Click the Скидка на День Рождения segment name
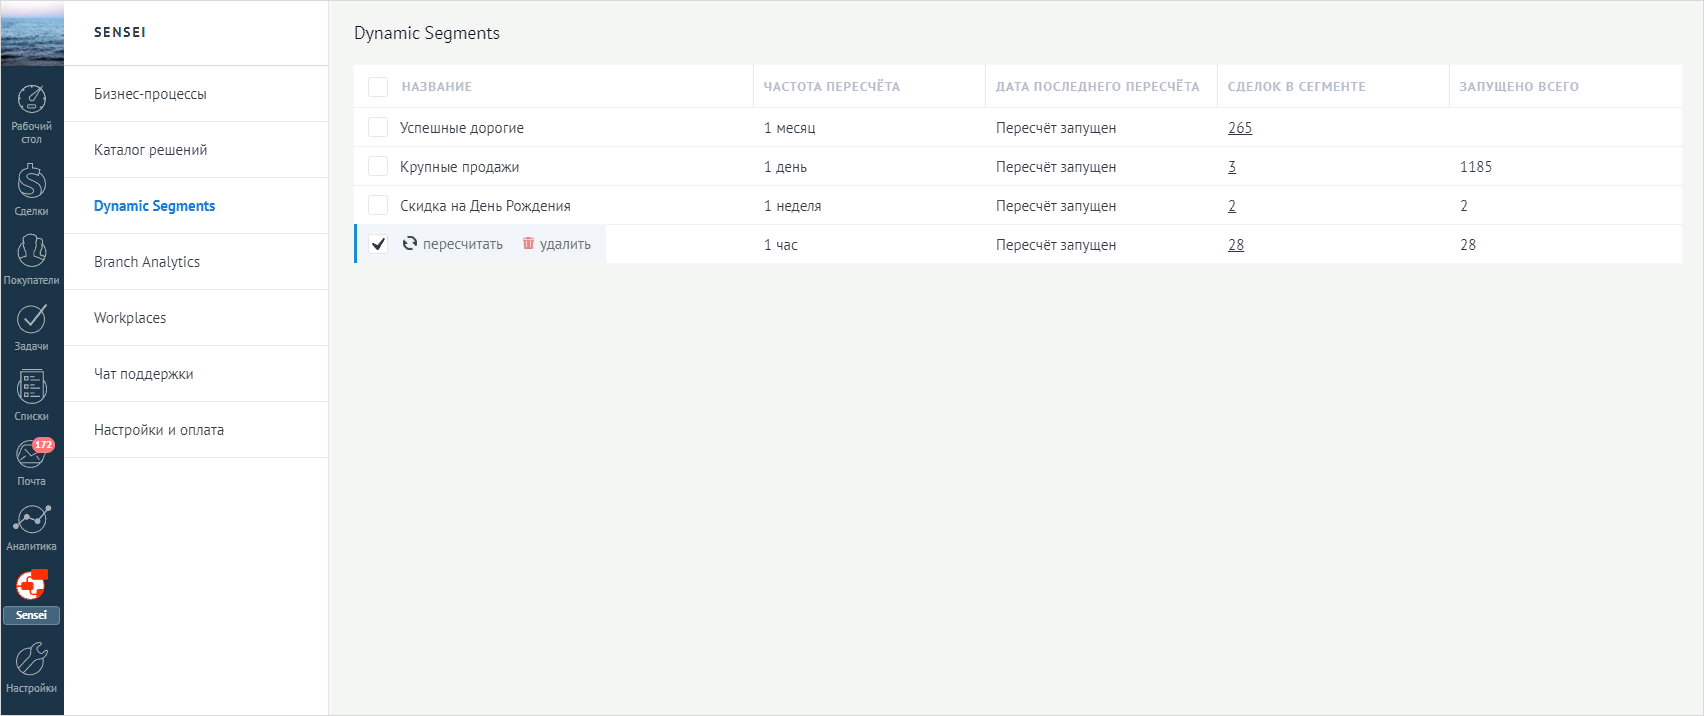Image resolution: width=1704 pixels, height=716 pixels. click(485, 206)
